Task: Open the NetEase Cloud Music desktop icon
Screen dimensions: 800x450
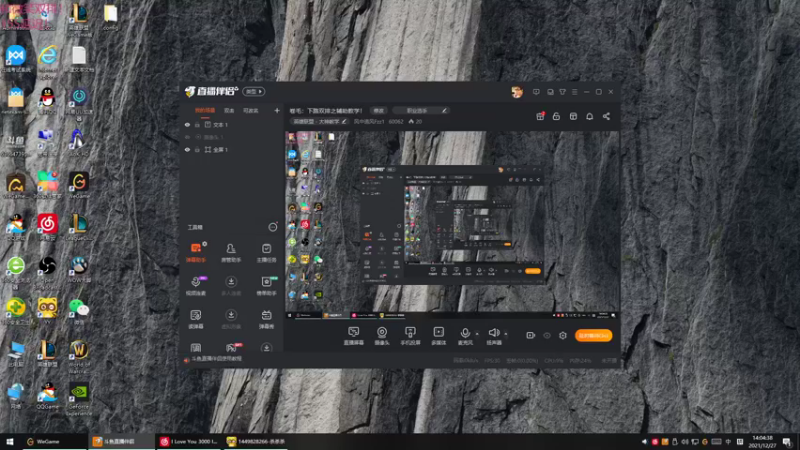Action: (47, 227)
